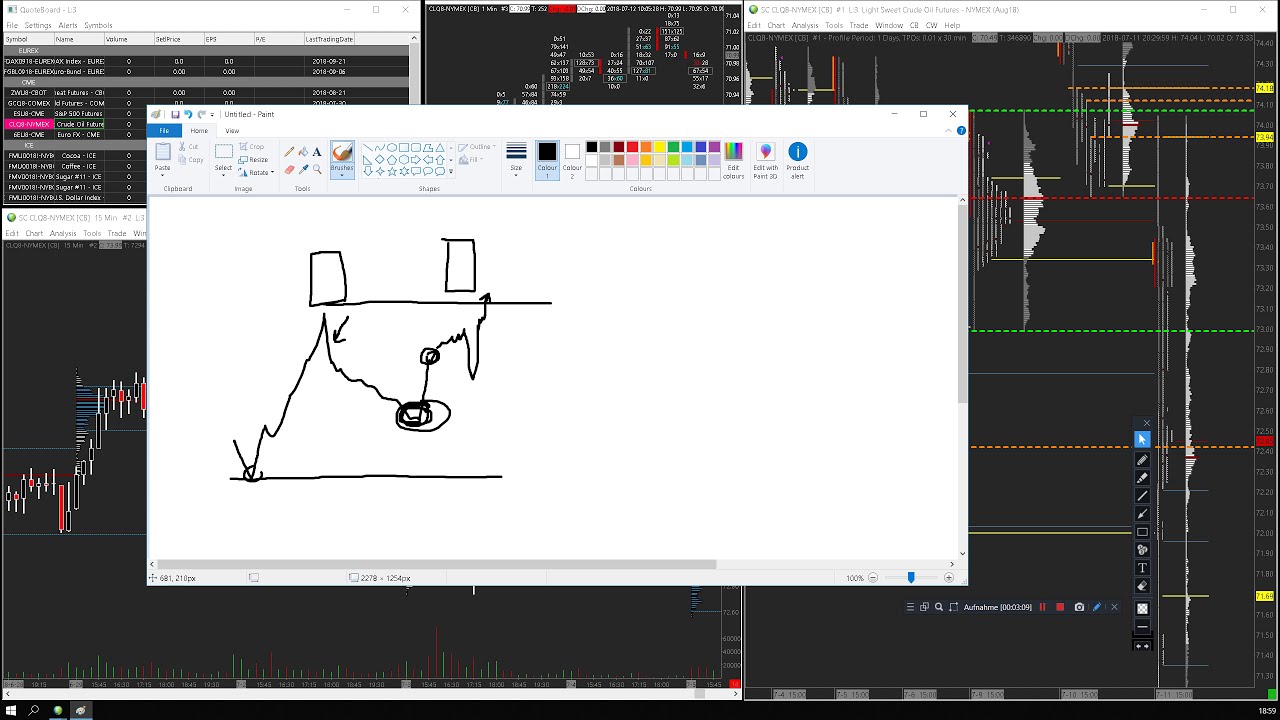Click the Paint zoom in plus button
This screenshot has width=1280, height=720.
point(948,578)
